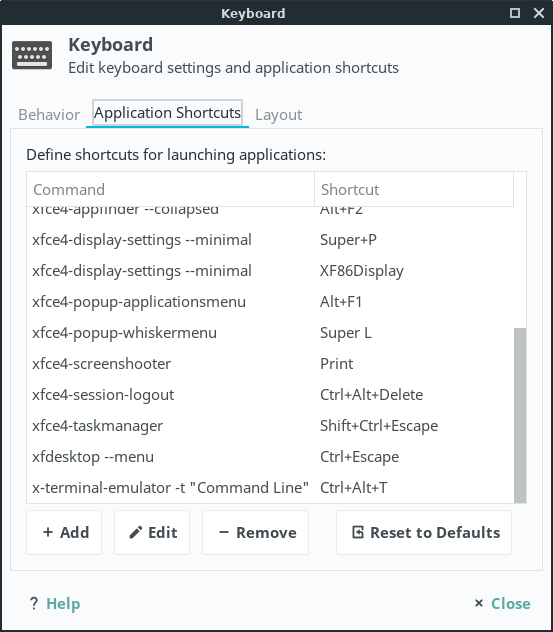Open the Help link
The image size is (553, 632).
pyautogui.click(x=63, y=603)
